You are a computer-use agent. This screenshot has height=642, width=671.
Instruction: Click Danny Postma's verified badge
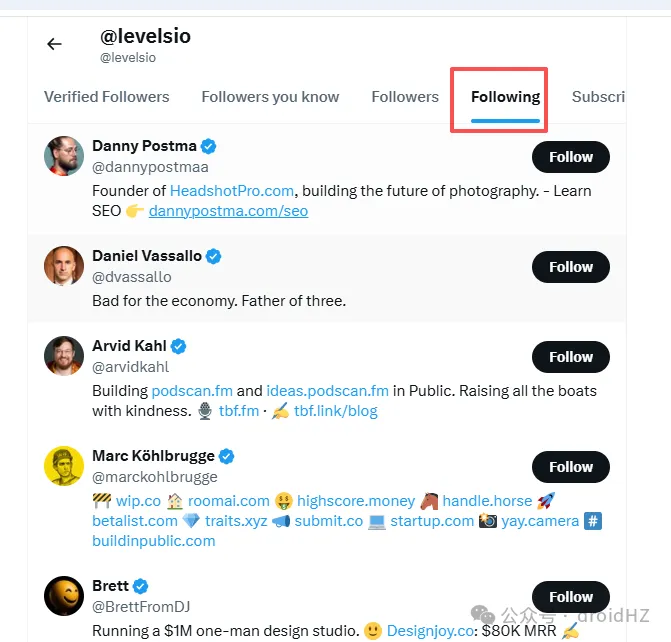click(208, 146)
